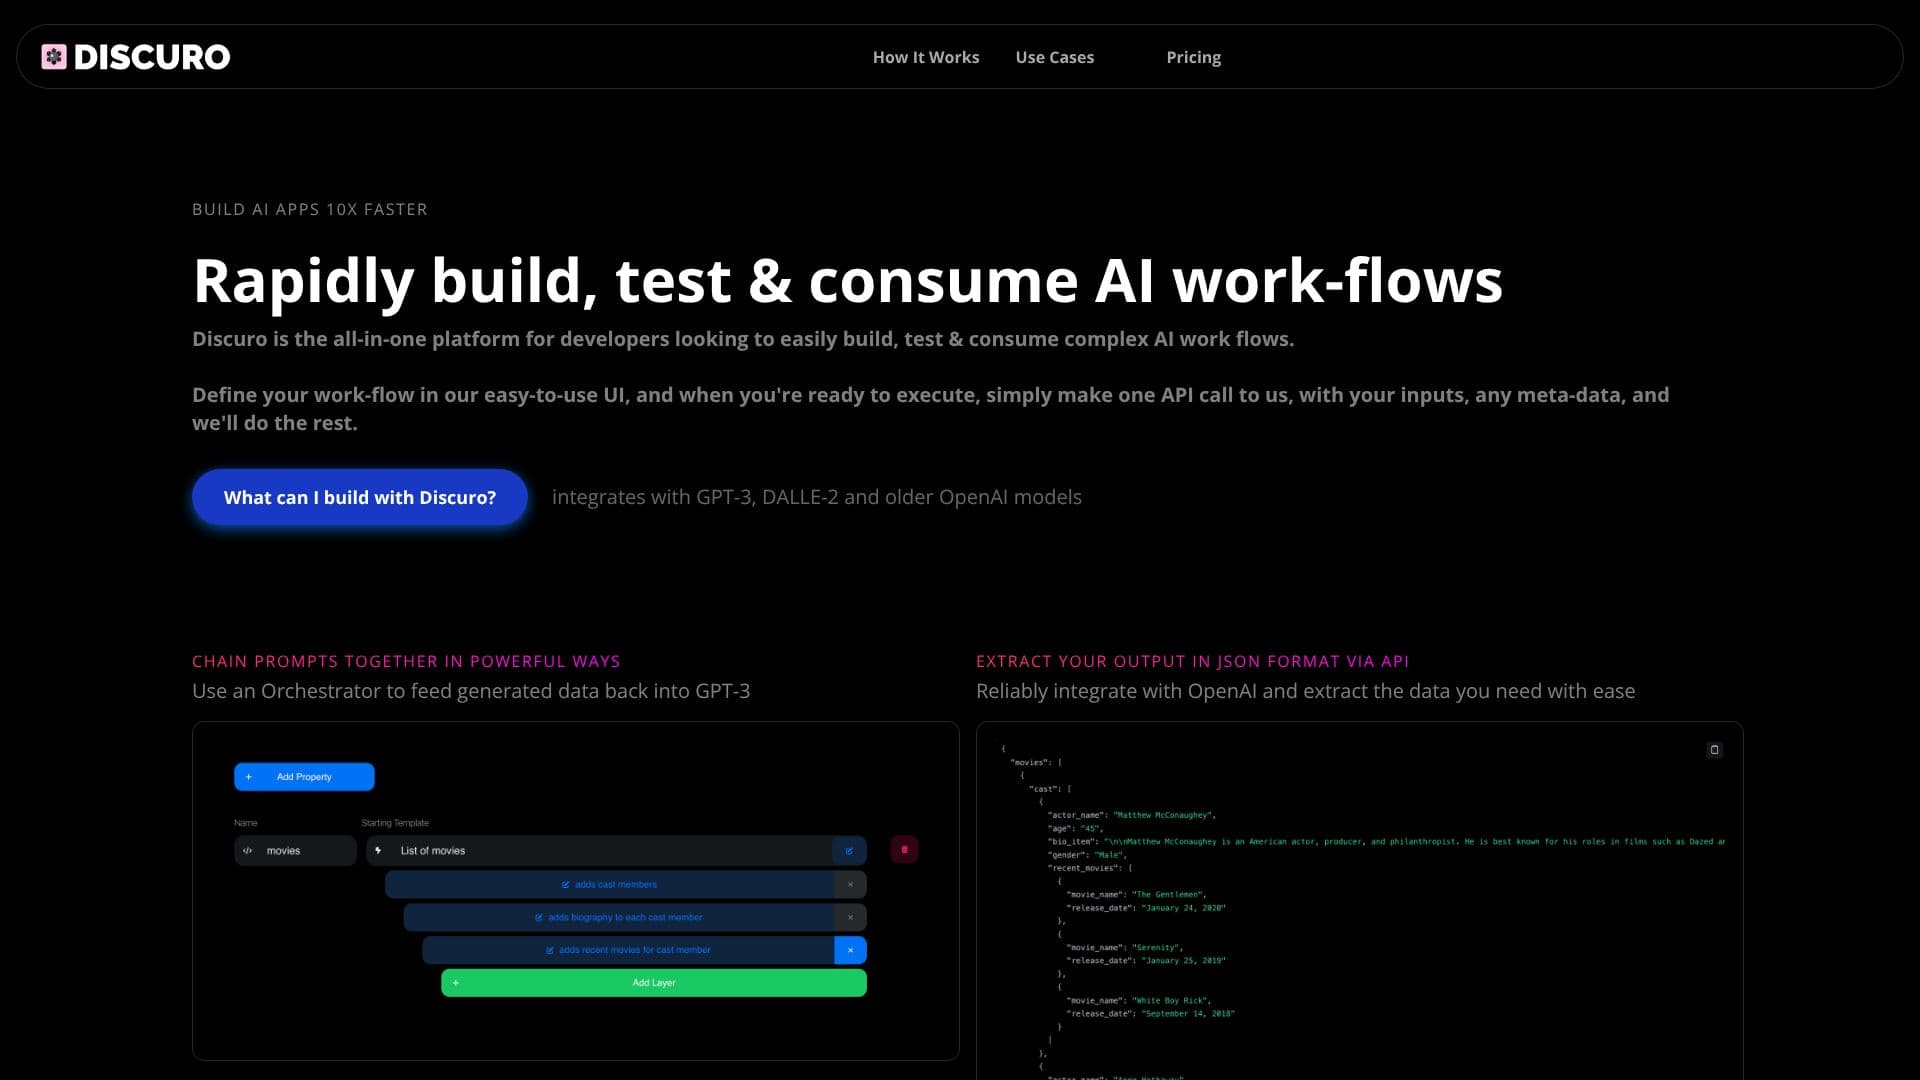Select the 'adds cast members' layer row
Viewport: 1920px width, 1080px height.
(x=610, y=885)
